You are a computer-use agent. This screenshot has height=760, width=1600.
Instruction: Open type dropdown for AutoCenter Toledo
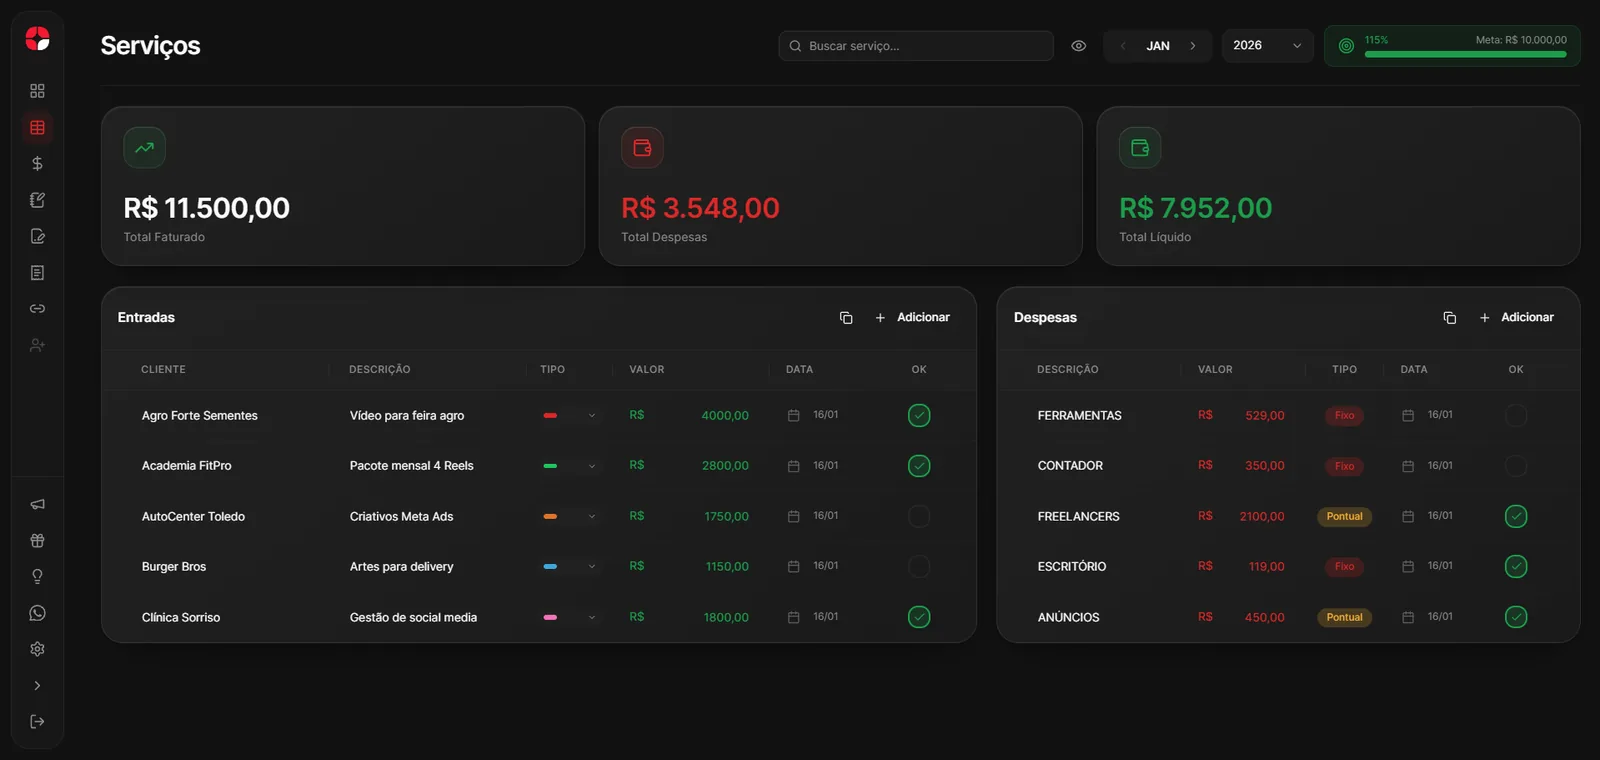570,516
